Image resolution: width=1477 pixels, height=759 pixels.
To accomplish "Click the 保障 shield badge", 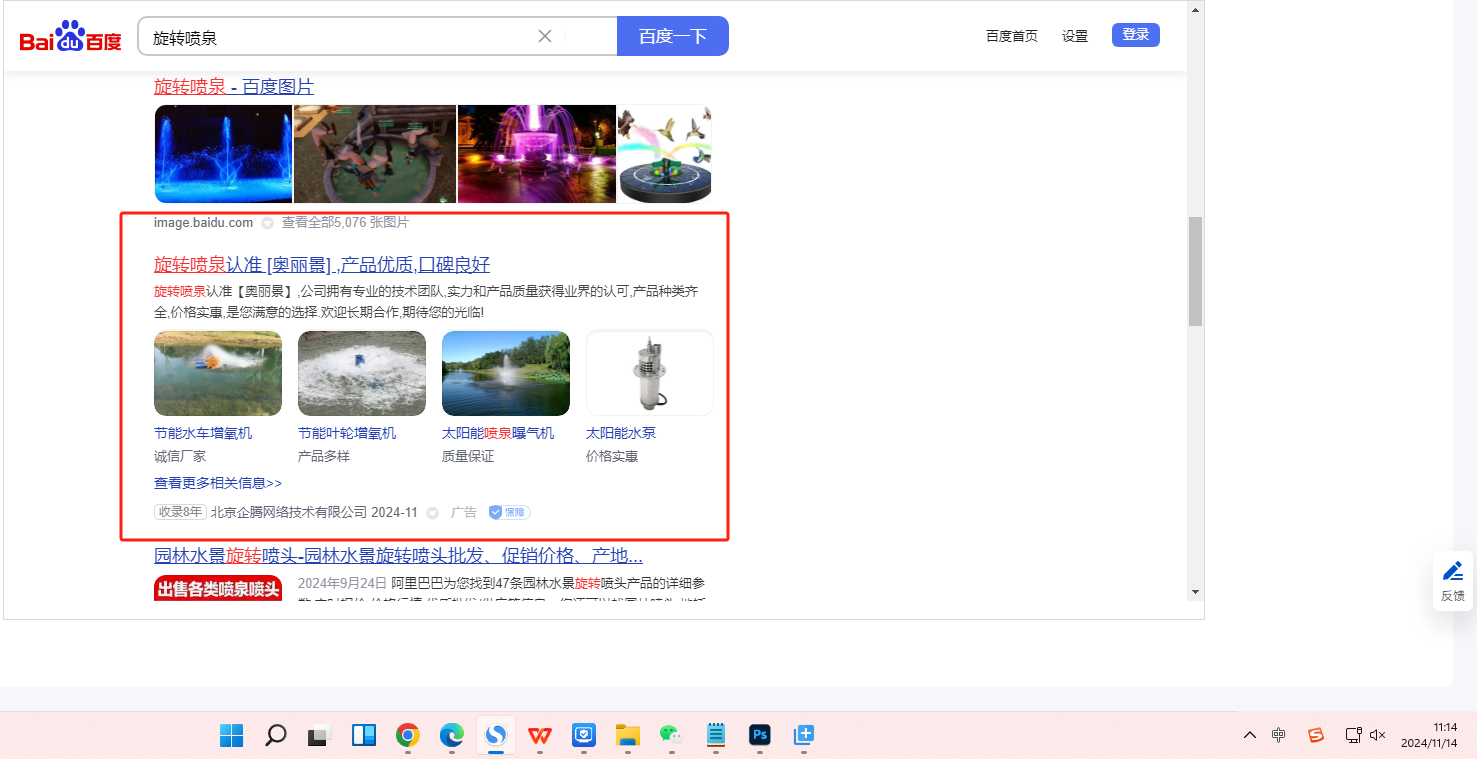I will [509, 512].
